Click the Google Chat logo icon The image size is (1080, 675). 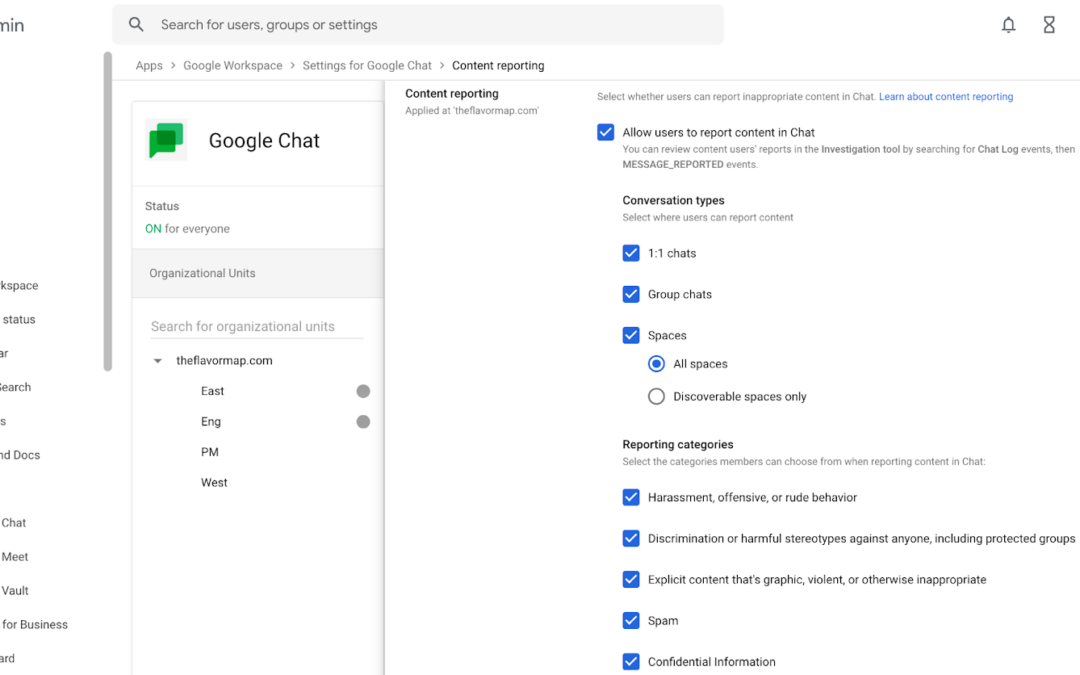(x=166, y=140)
